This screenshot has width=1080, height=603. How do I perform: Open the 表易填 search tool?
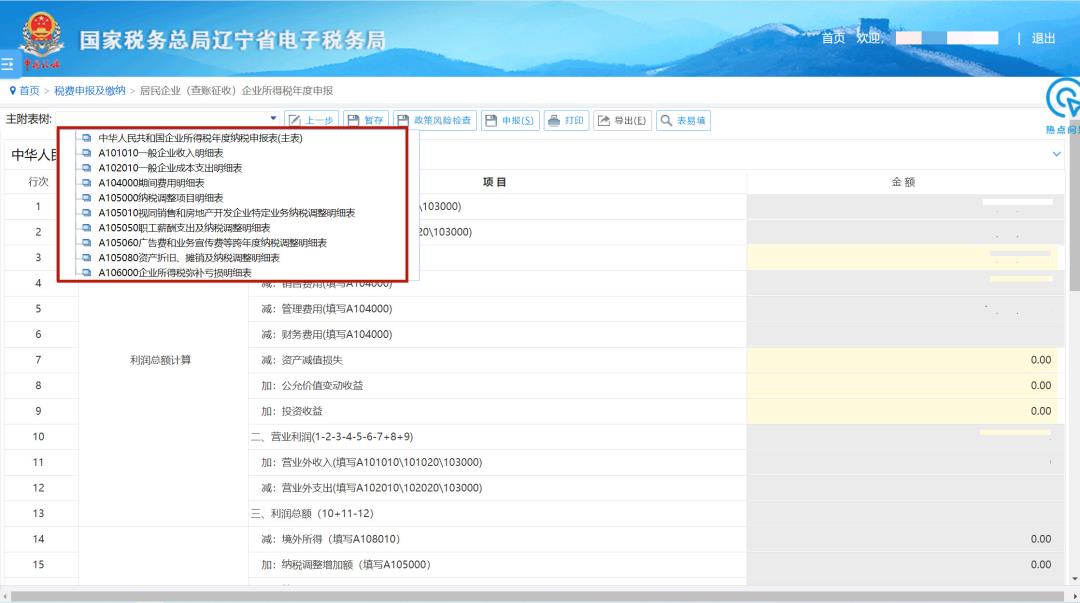684,120
